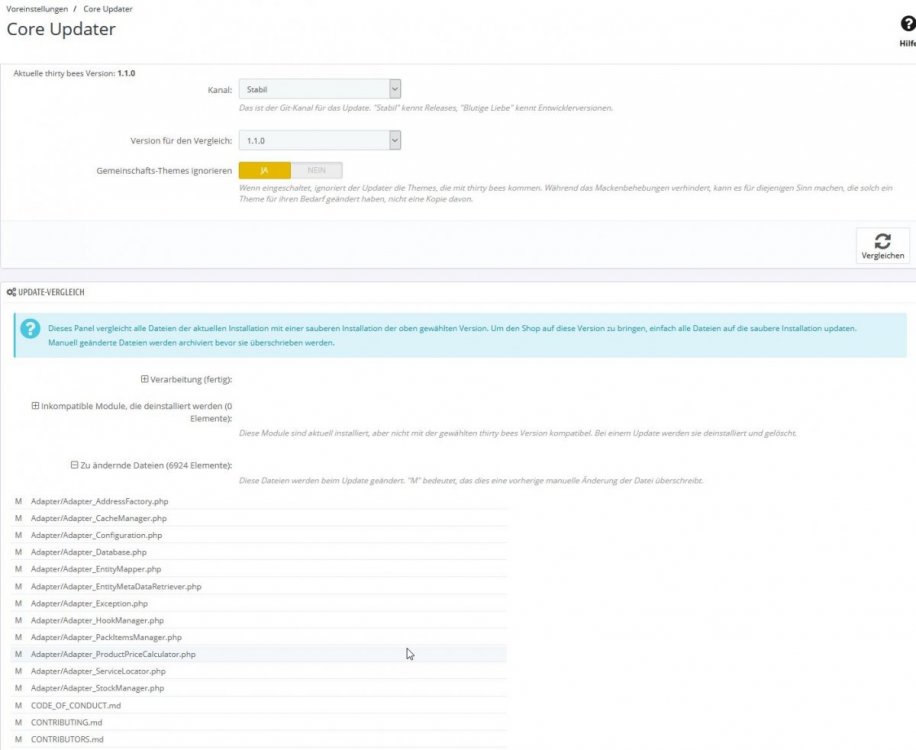The image size is (916, 750).
Task: Expand the Verarbeitung (fertig) section
Action: pos(145,379)
